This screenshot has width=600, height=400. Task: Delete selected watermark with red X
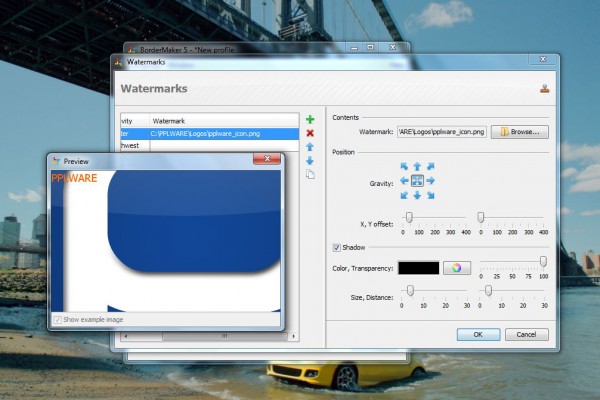(310, 133)
